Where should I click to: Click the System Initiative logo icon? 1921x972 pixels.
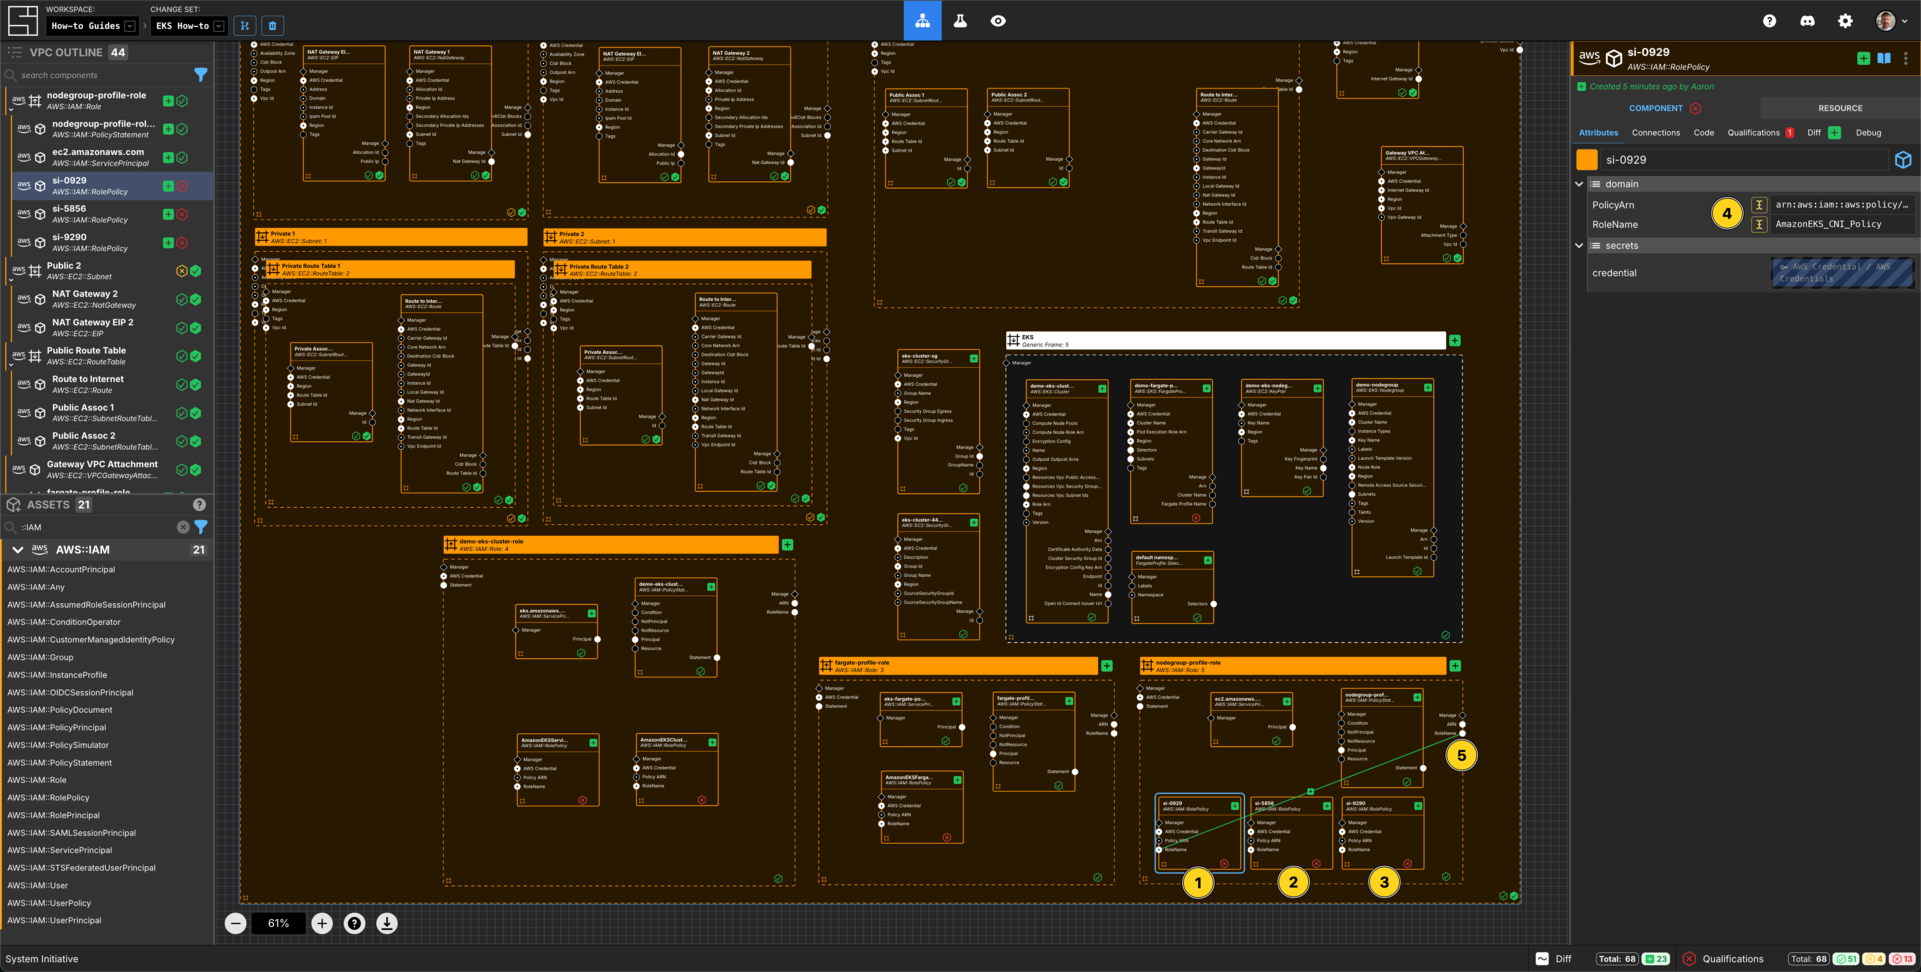pos(22,20)
